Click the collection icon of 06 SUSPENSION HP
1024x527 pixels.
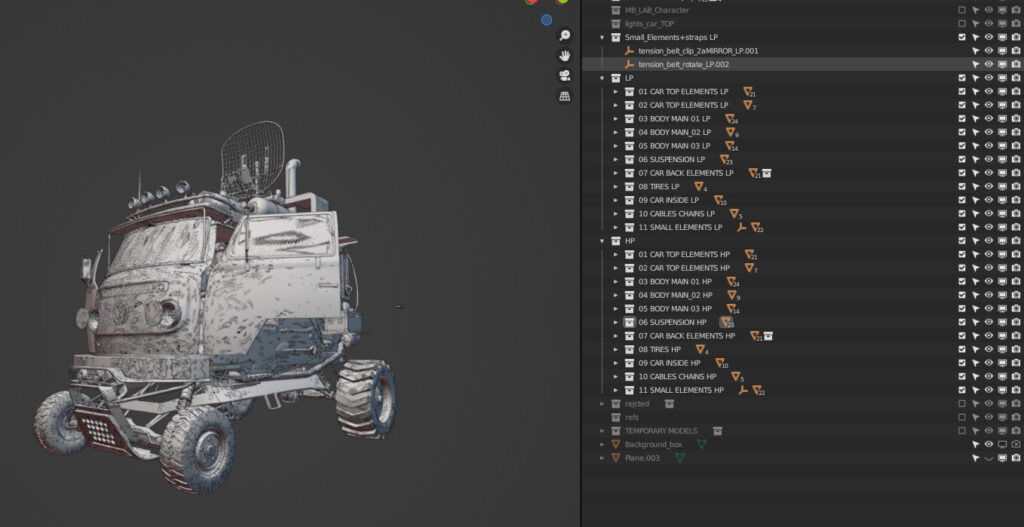630,322
